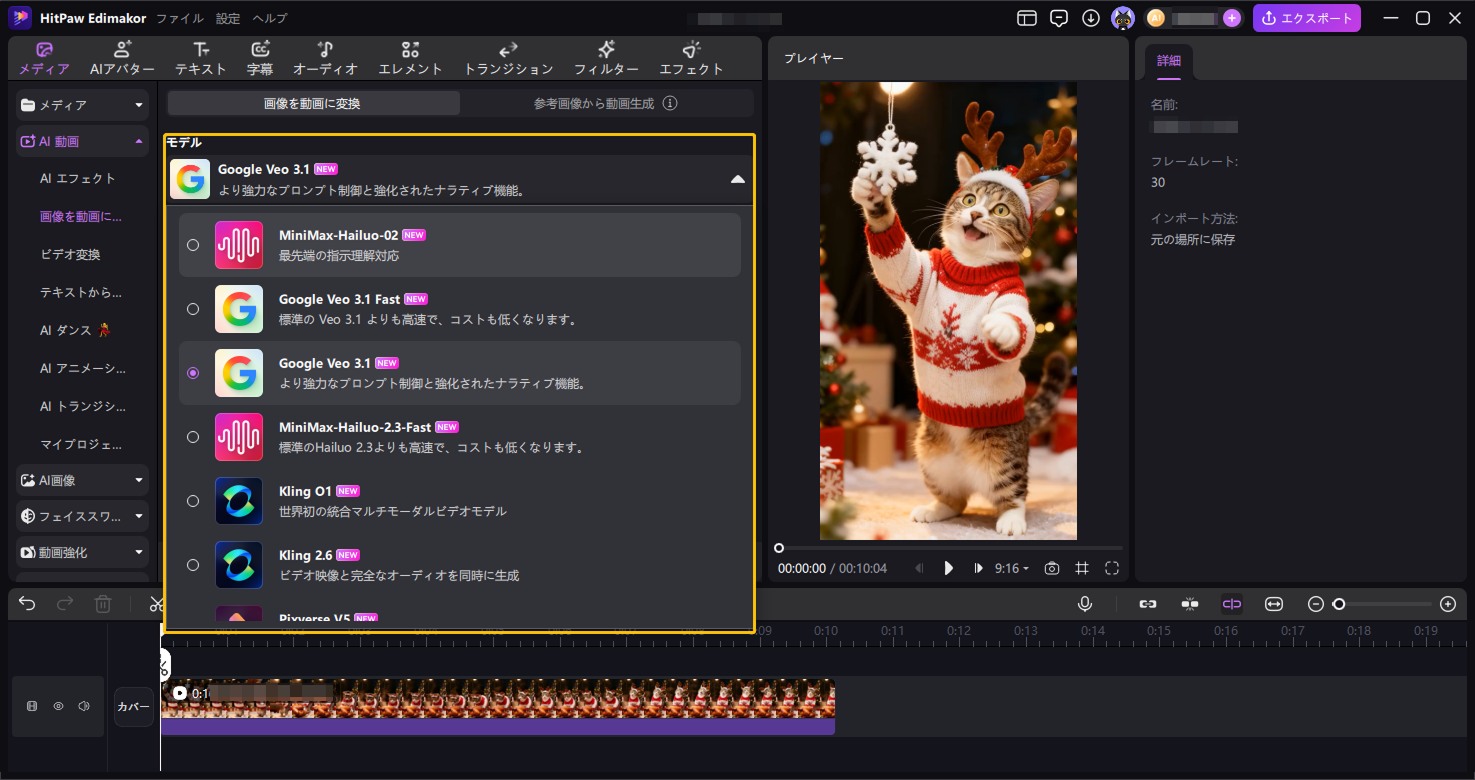Hide the track using the eye icon
Viewport: 1475px width, 780px height.
click(57, 705)
